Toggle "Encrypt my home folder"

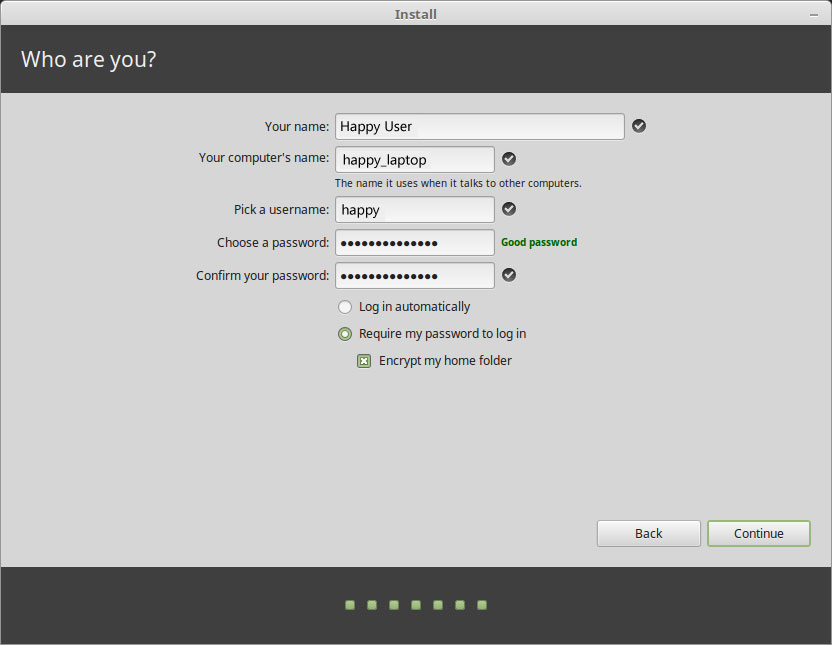(364, 361)
